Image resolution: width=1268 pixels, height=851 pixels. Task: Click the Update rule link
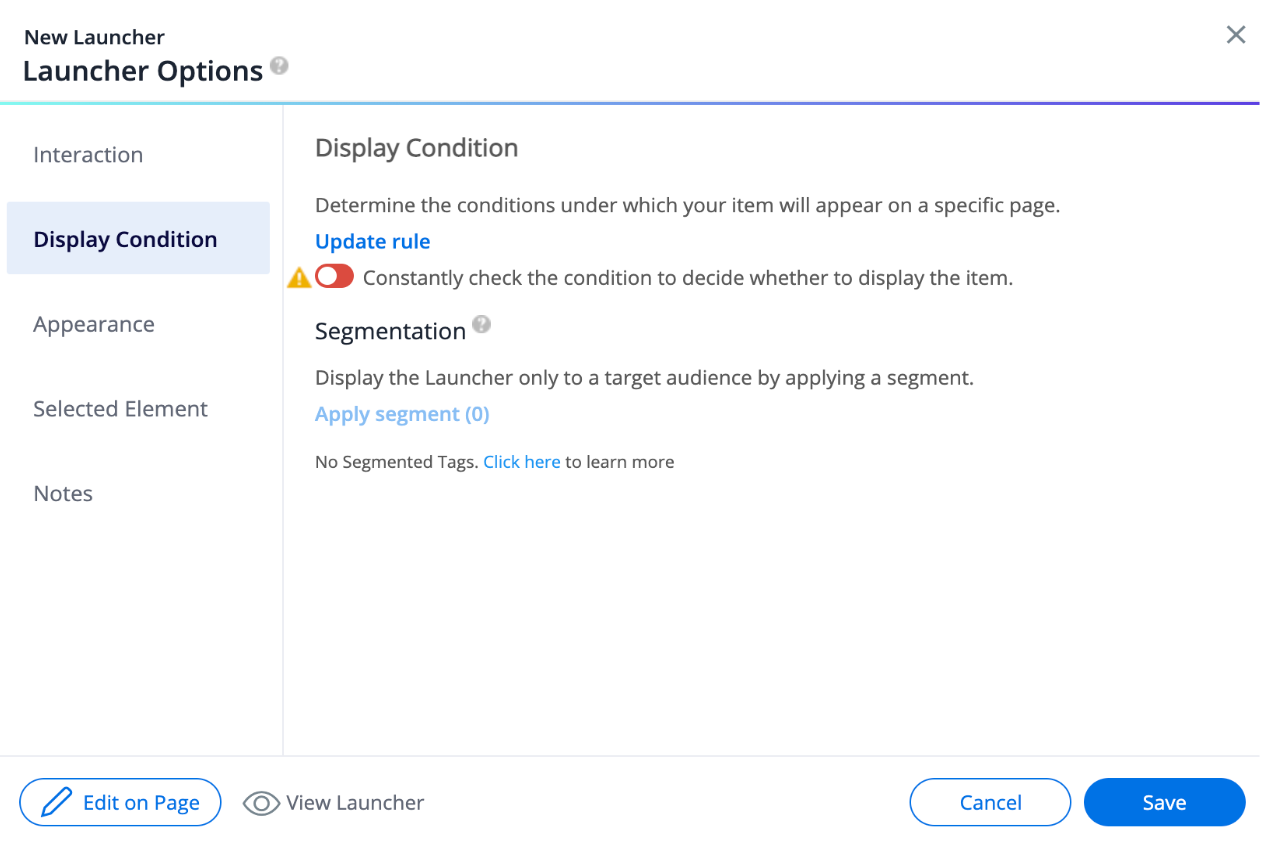pos(372,241)
